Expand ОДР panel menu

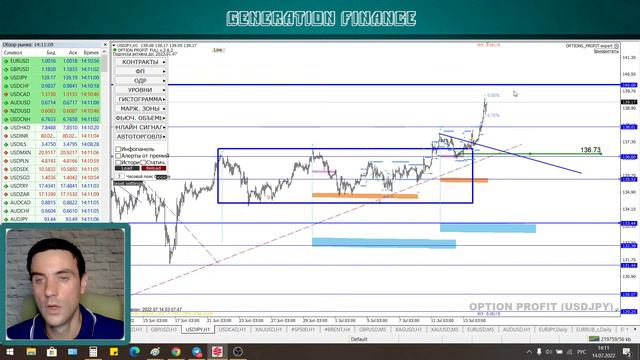[x=141, y=80]
